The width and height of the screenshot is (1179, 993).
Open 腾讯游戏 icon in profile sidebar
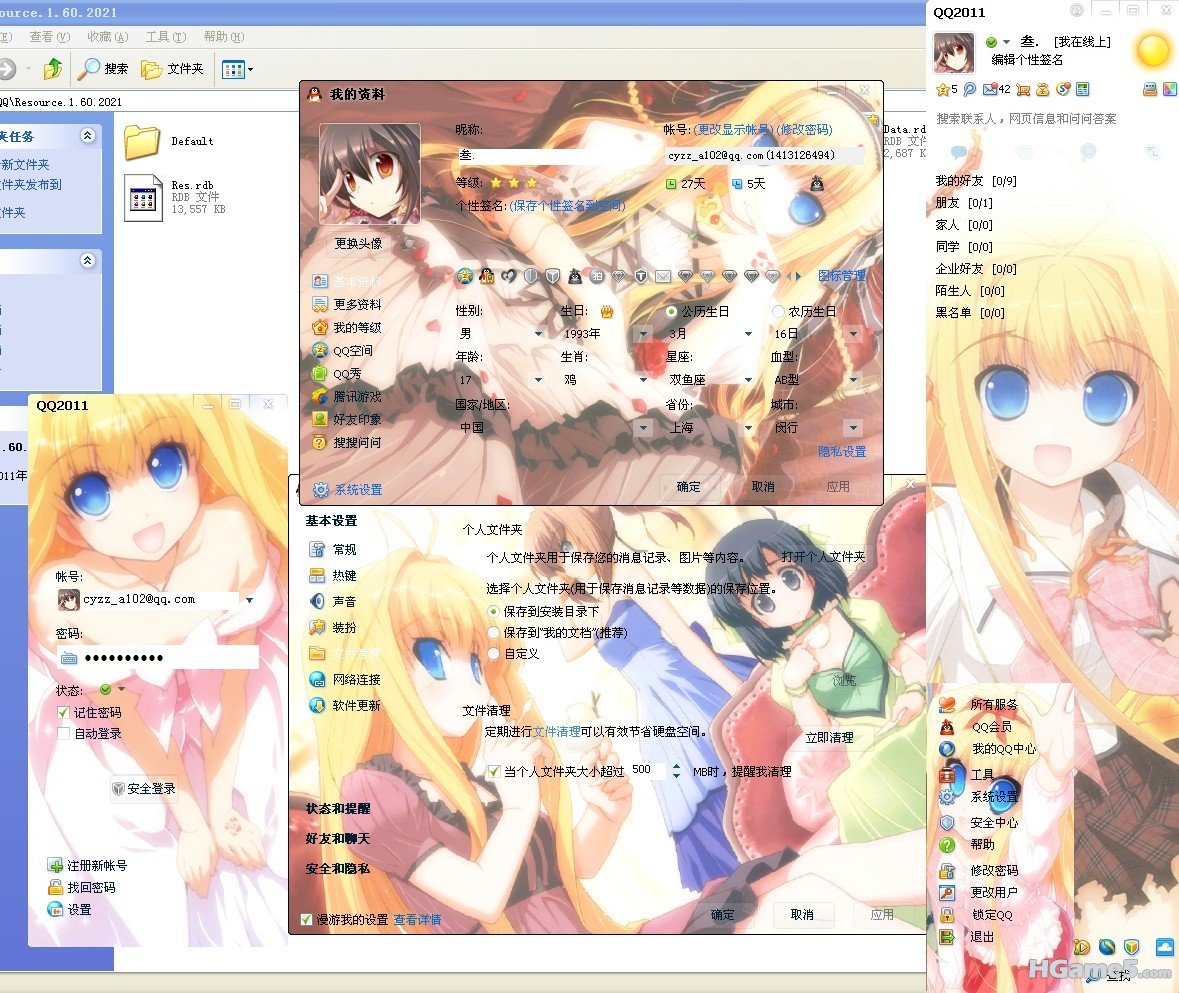tap(320, 396)
